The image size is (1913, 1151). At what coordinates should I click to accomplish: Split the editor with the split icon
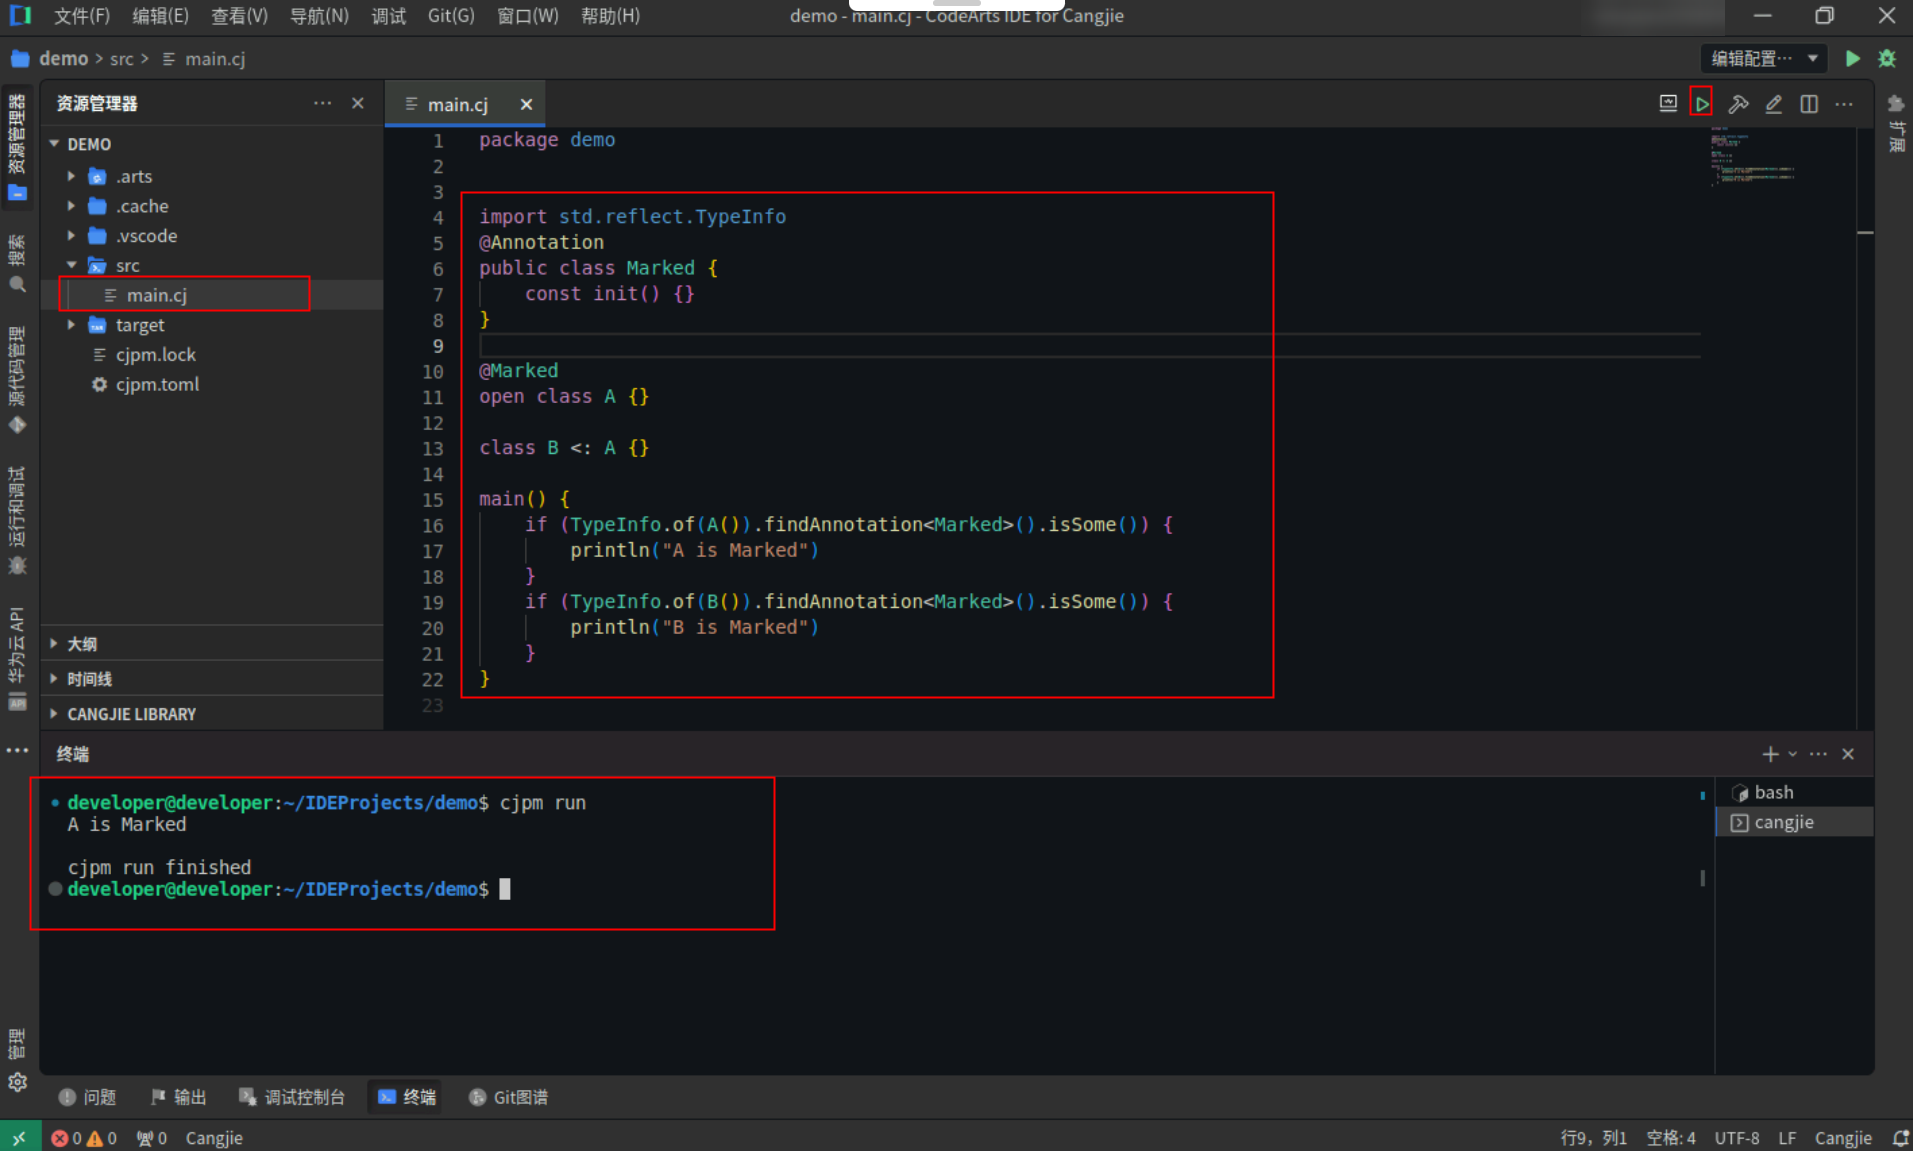[1809, 104]
